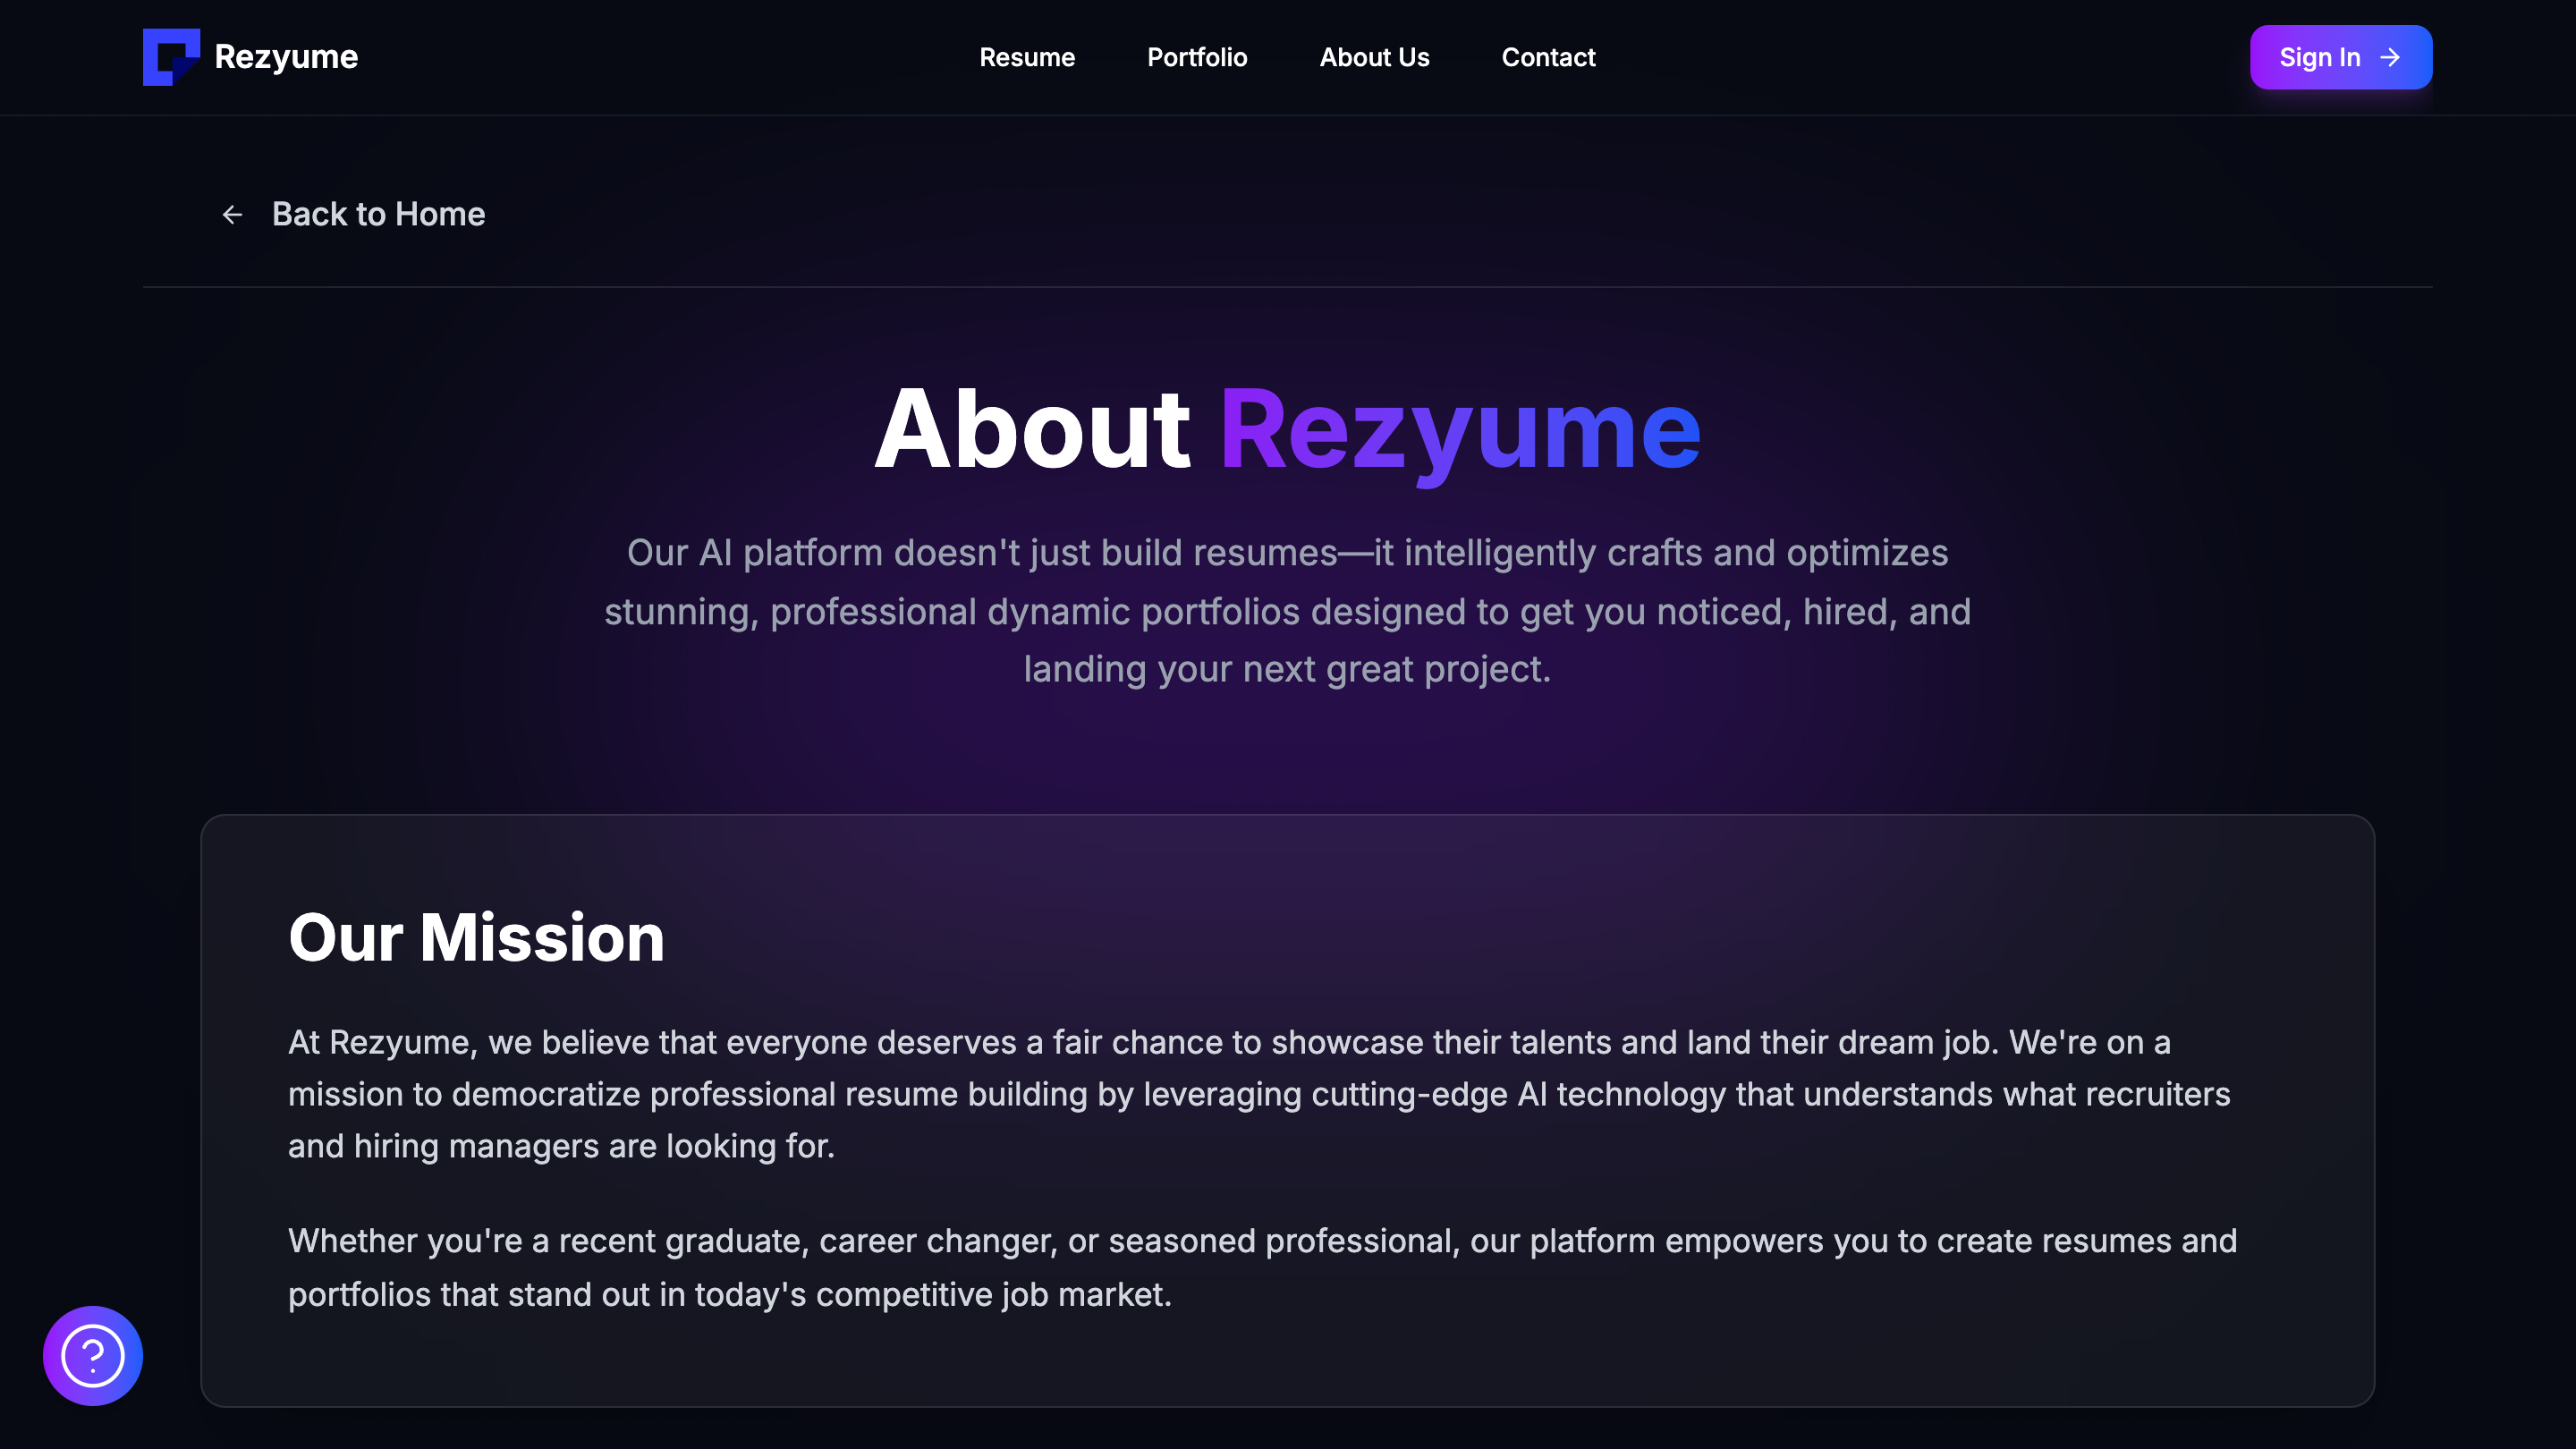Open the Contact nav link
Viewport: 2576px width, 1449px height.
[x=1548, y=58]
